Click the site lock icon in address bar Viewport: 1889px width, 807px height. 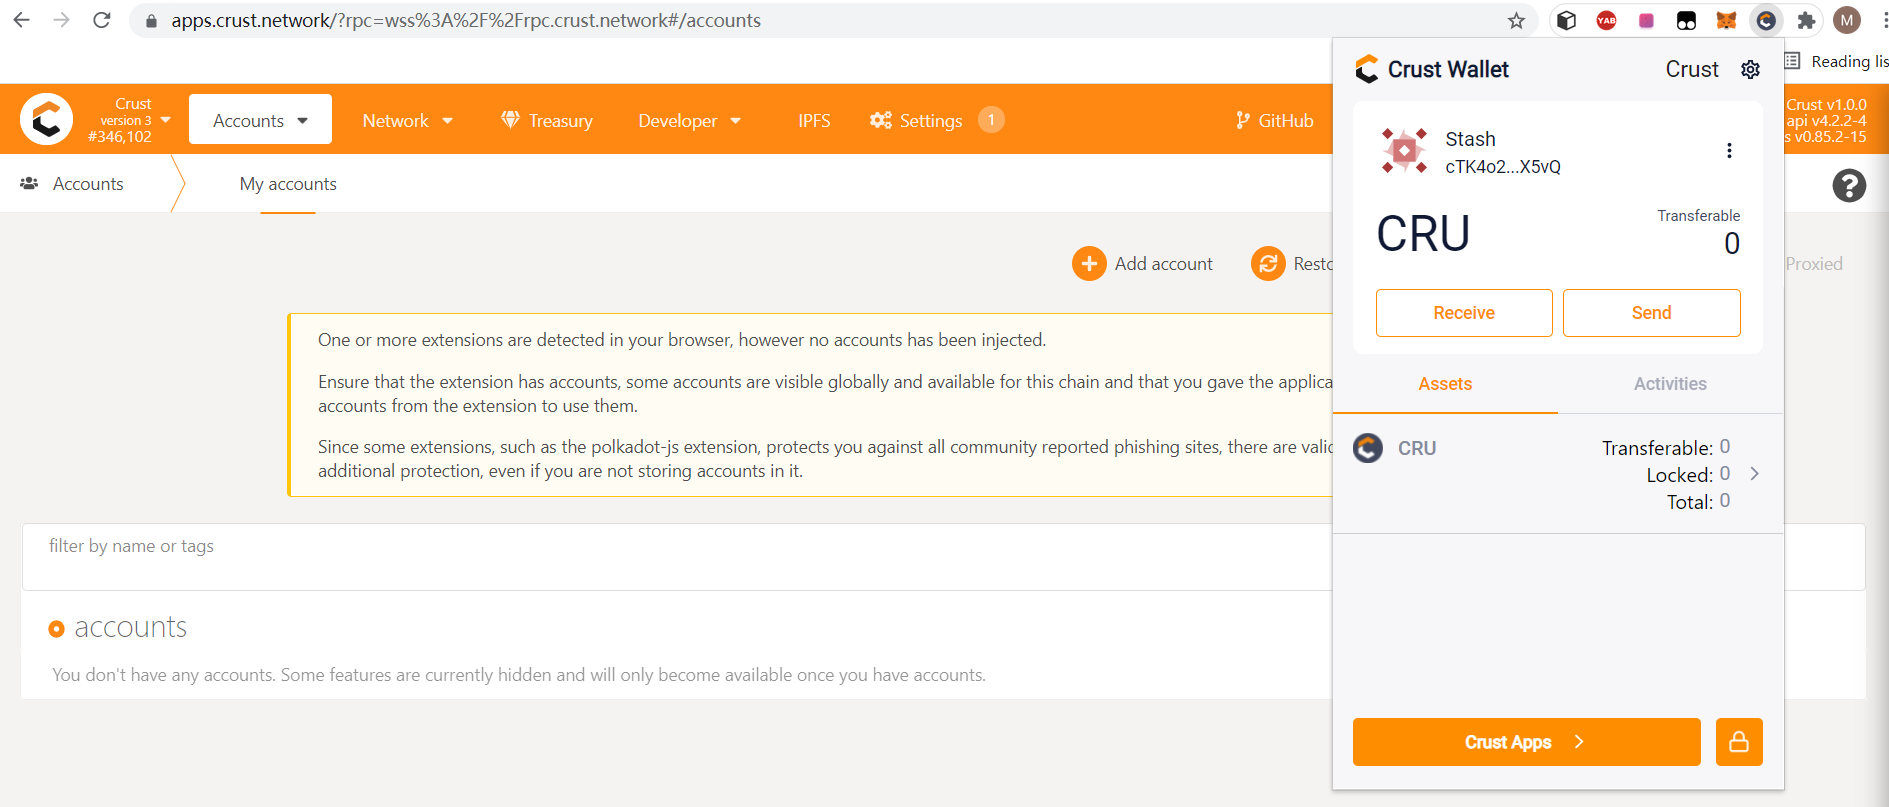[x=151, y=21]
